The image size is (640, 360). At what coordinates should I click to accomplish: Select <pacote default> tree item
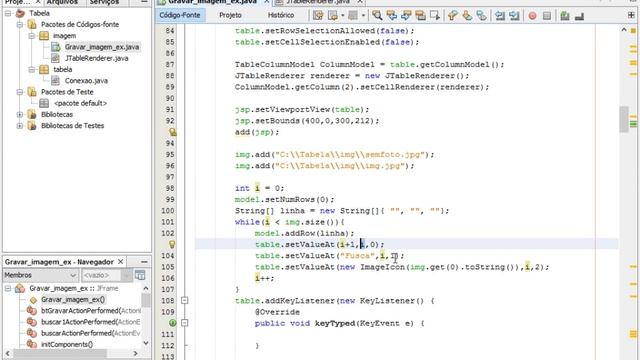[80, 103]
